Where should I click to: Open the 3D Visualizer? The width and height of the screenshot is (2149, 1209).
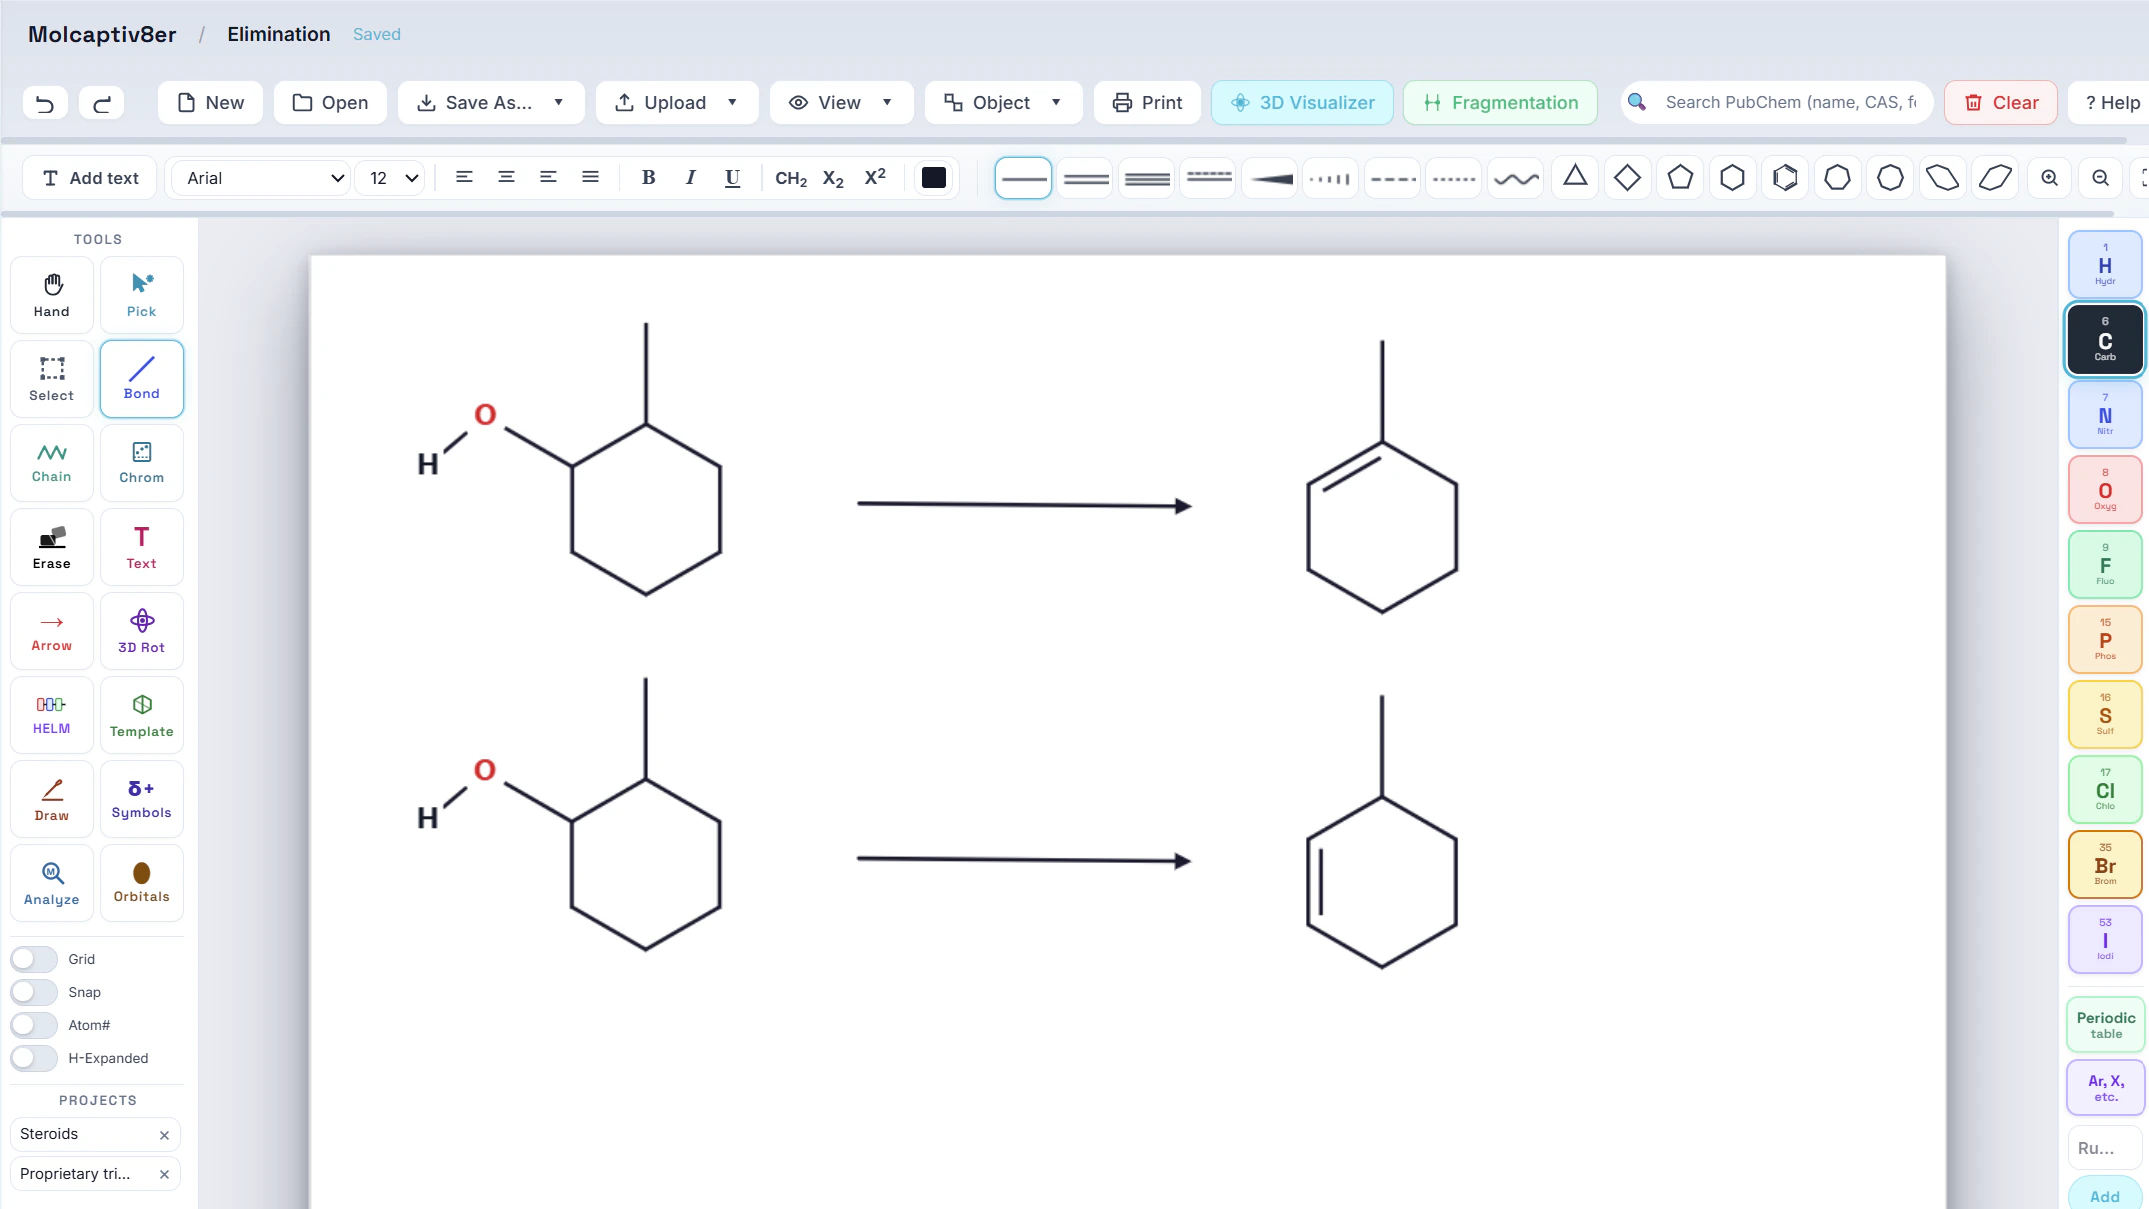(1302, 103)
